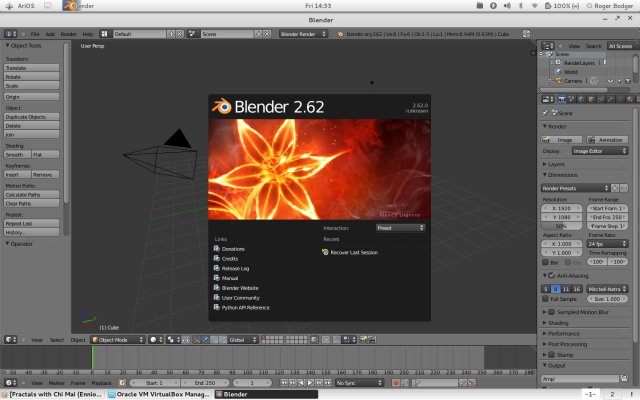Open the Preset interaction dropdown on splash
This screenshot has width=640, height=400.
[x=400, y=228]
